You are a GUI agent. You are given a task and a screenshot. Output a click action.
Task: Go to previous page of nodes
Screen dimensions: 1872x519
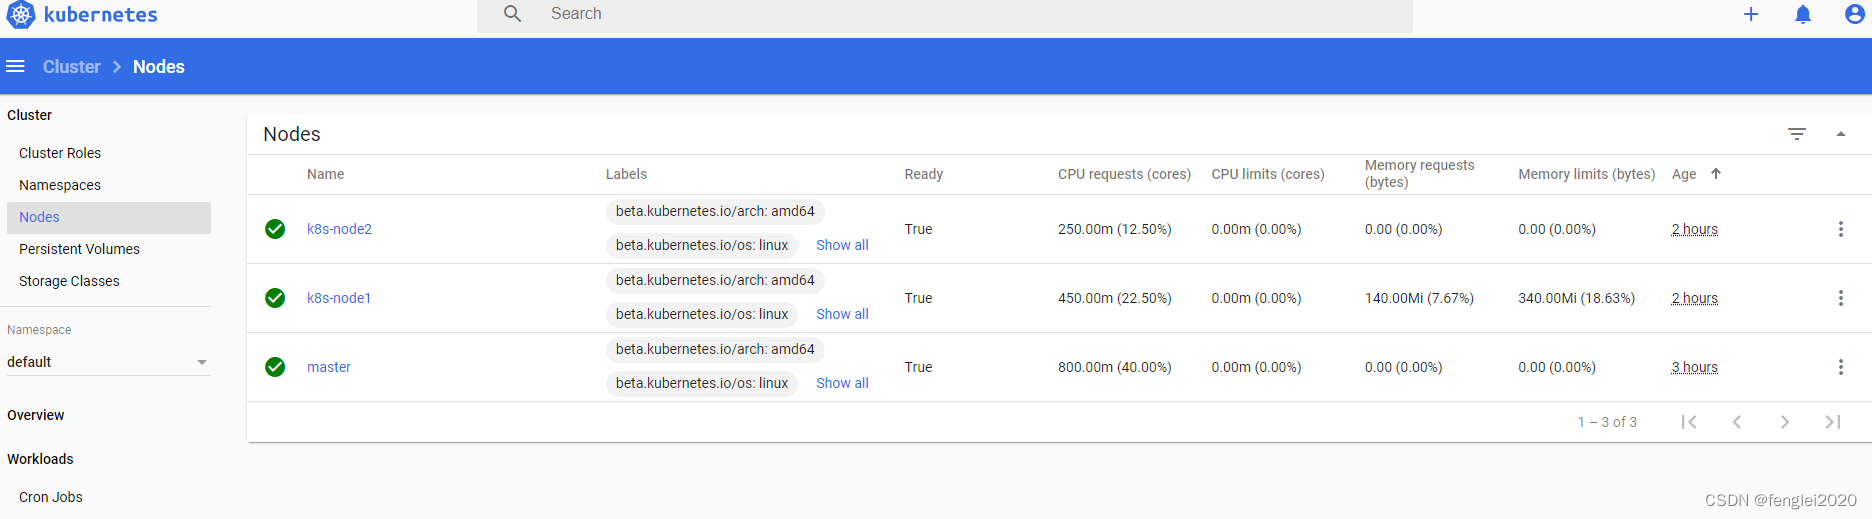1737,422
